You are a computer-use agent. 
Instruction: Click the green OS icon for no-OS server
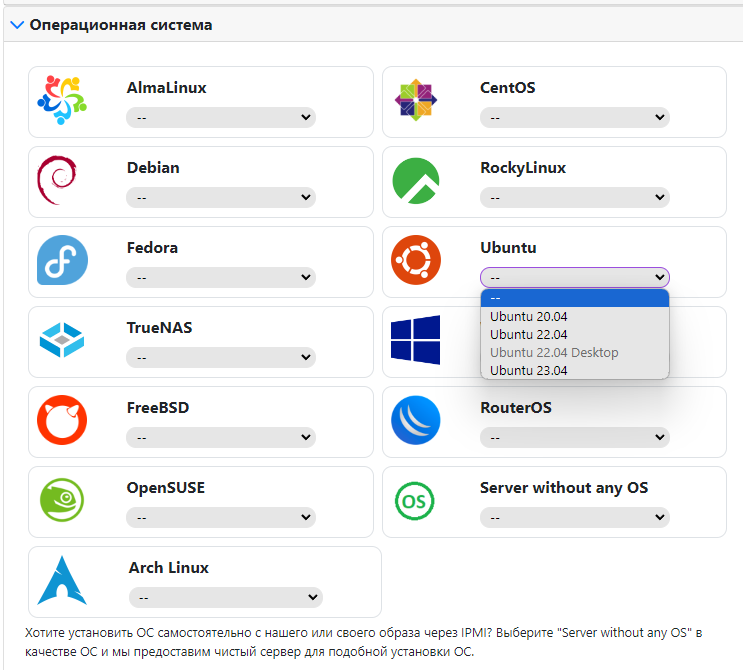(415, 501)
